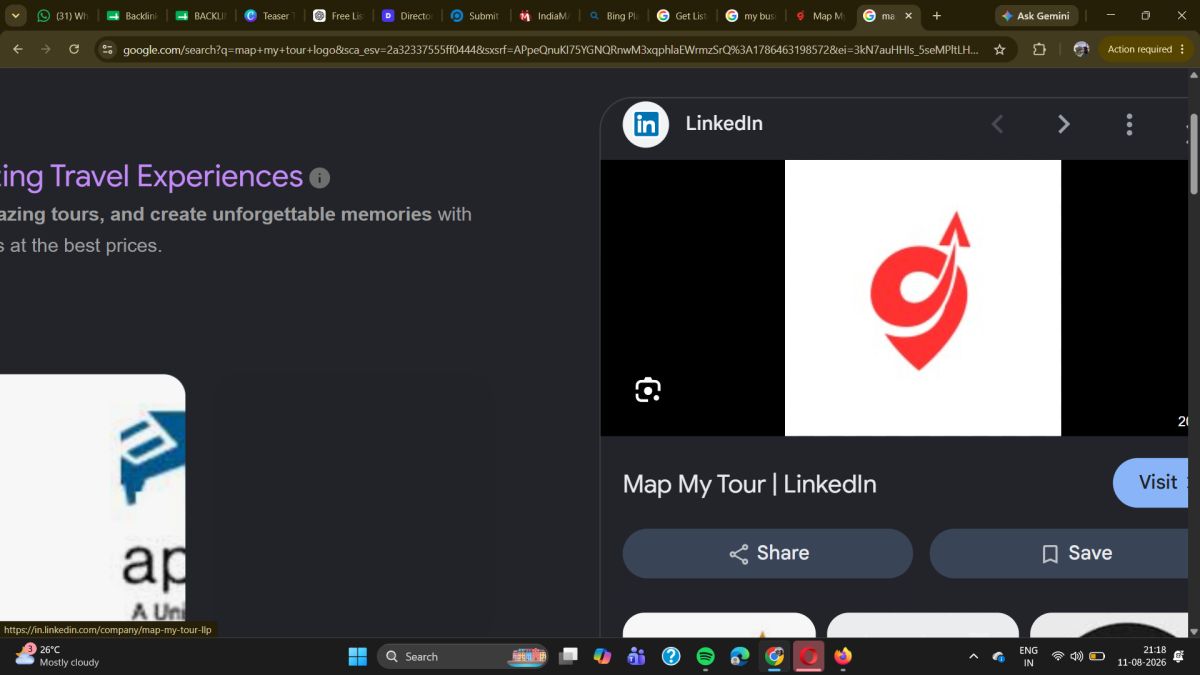
Task: Close the active Google search tab
Action: click(x=908, y=16)
